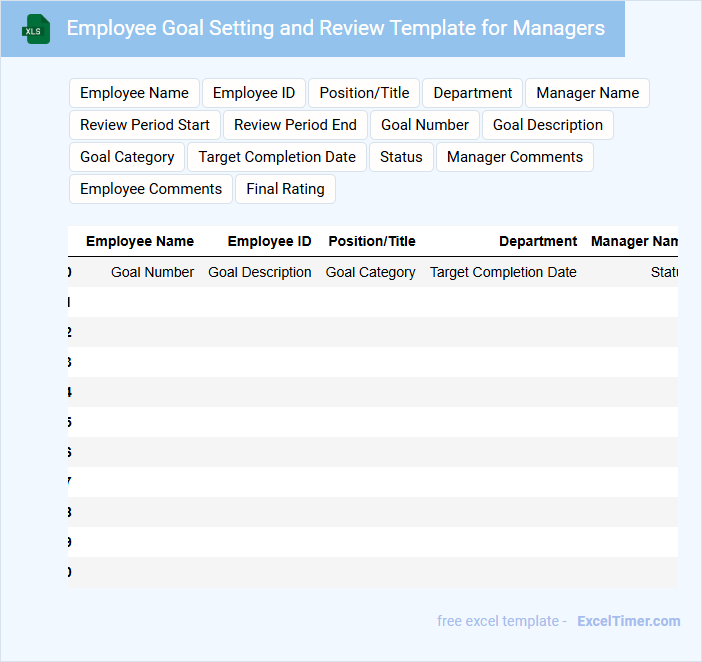
Task: Select the Goal Description table cell
Action: [259, 272]
